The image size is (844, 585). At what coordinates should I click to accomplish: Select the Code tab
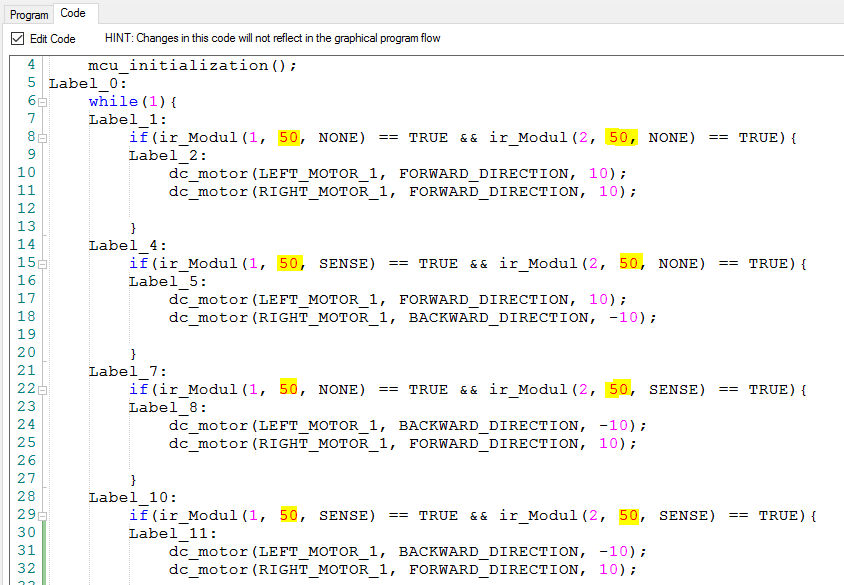click(73, 13)
